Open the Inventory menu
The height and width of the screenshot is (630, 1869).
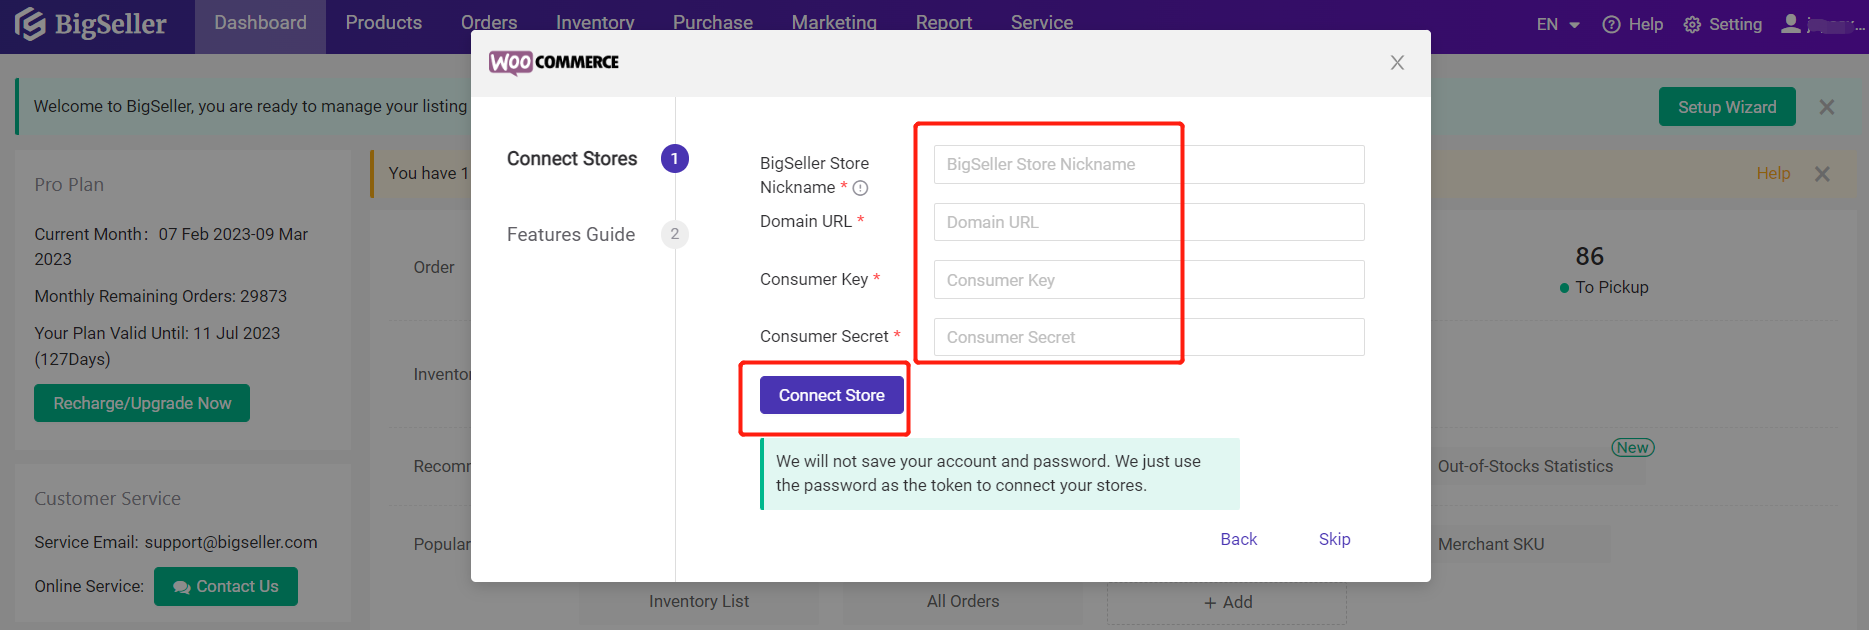[595, 23]
